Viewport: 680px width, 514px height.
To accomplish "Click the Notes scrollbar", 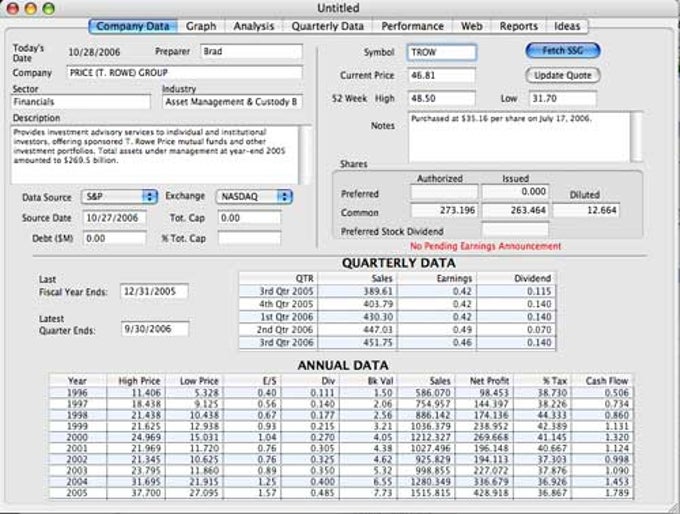I will (636, 137).
